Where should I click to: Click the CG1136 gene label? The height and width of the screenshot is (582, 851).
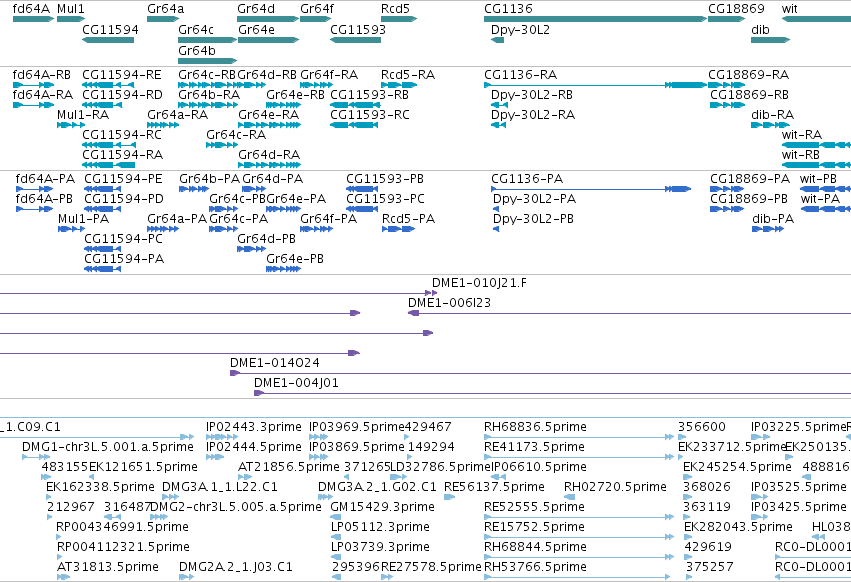click(x=508, y=9)
